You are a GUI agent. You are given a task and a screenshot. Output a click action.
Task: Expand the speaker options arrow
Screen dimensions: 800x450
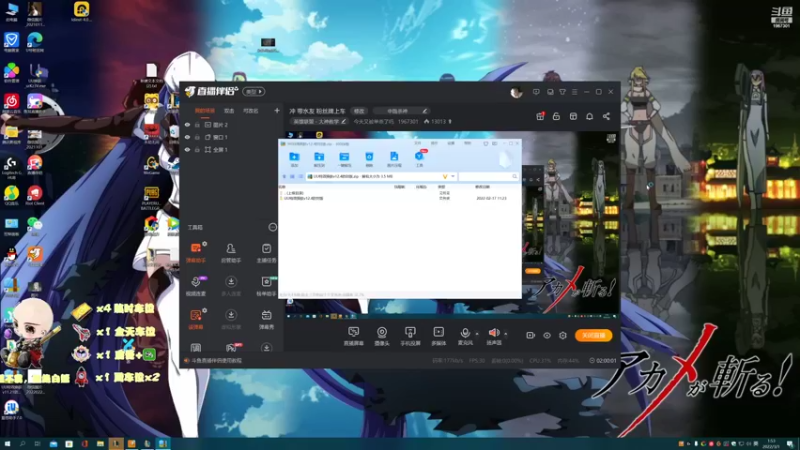506,334
